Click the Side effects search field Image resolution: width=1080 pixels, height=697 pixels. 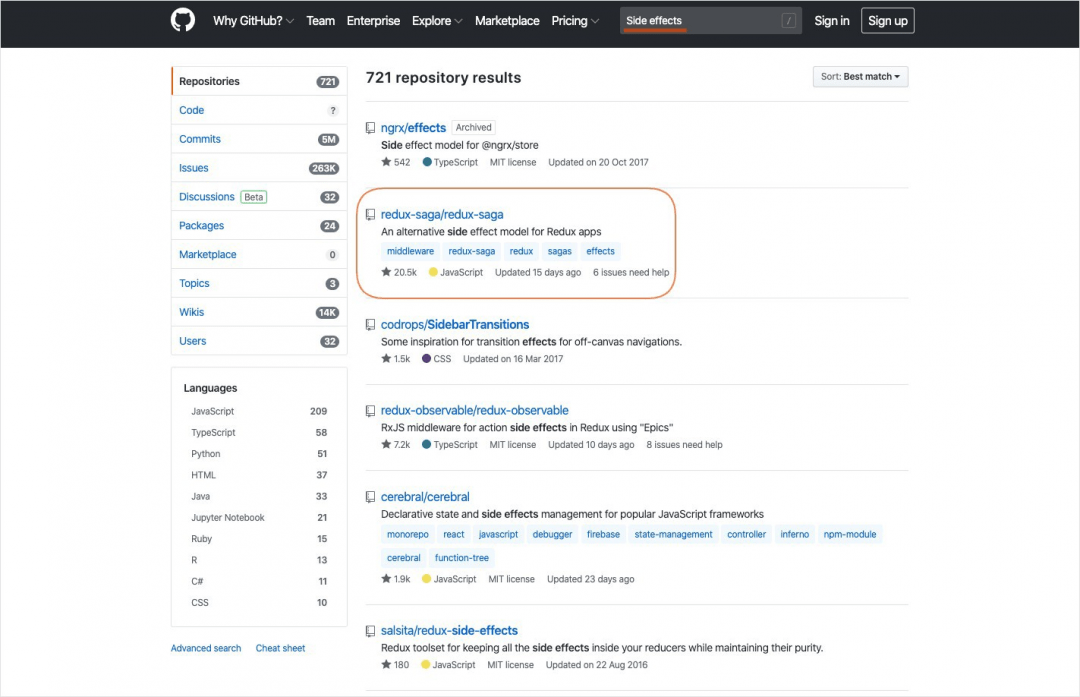[700, 21]
